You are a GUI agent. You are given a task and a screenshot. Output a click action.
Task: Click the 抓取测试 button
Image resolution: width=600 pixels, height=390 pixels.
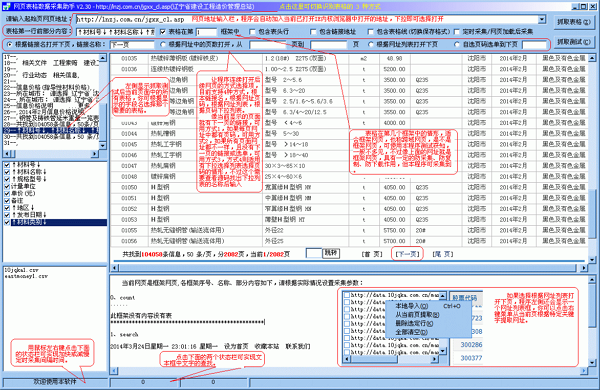click(573, 42)
